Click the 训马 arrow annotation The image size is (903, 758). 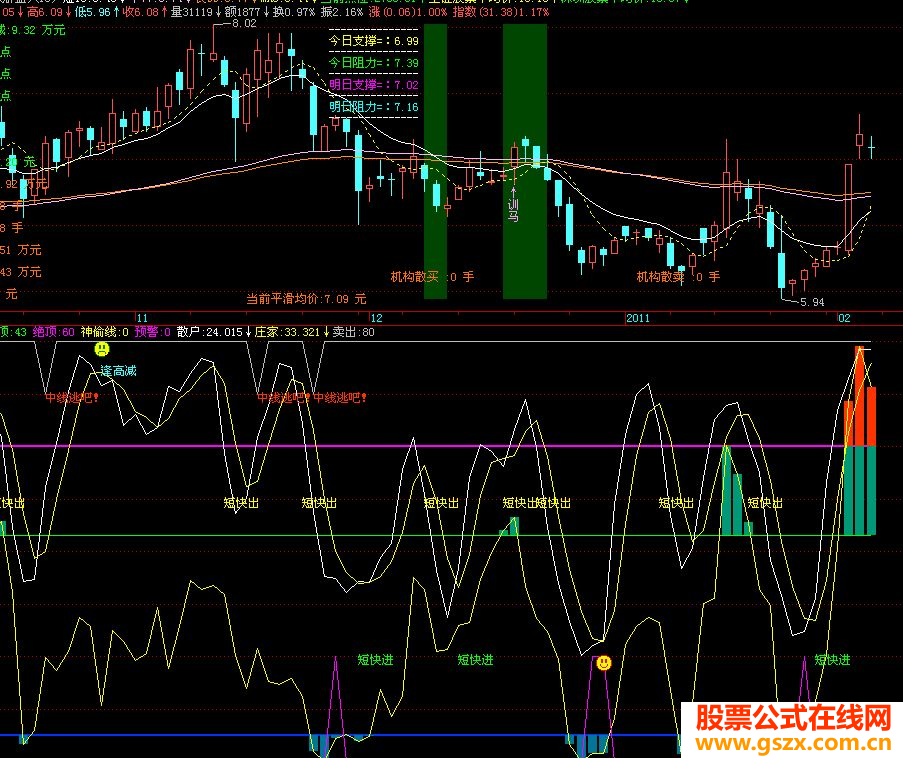tap(513, 203)
